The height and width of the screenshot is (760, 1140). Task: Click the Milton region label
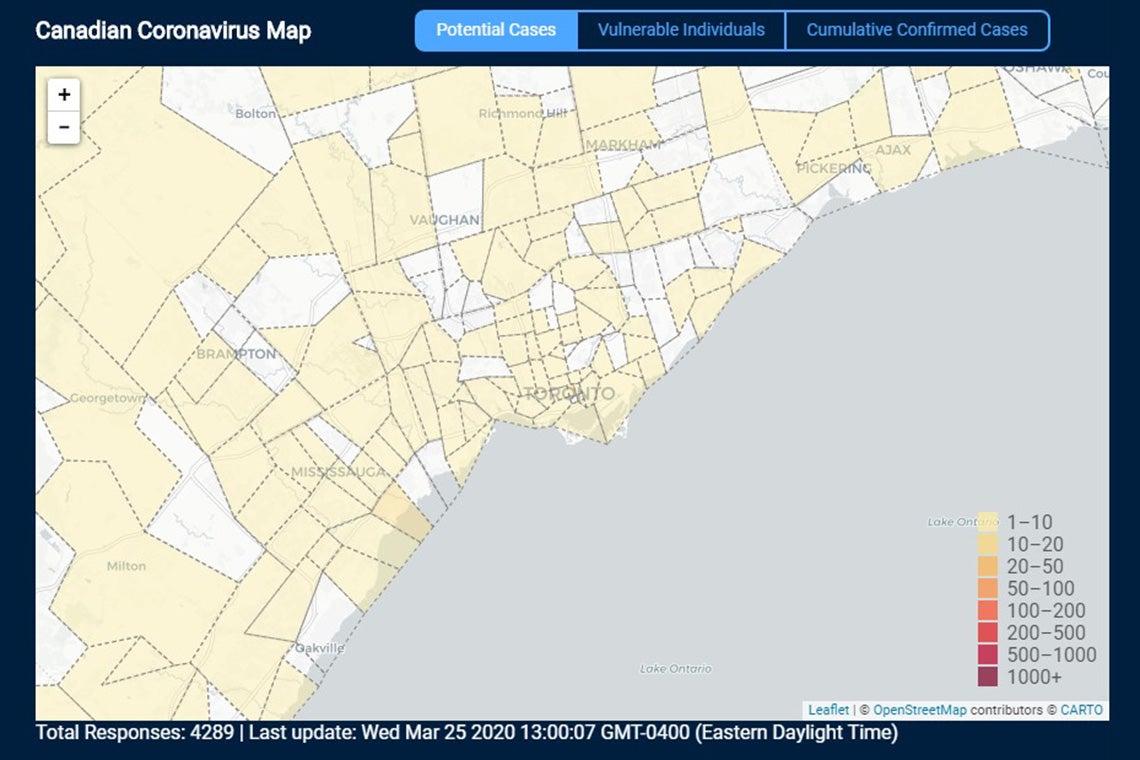(126, 566)
